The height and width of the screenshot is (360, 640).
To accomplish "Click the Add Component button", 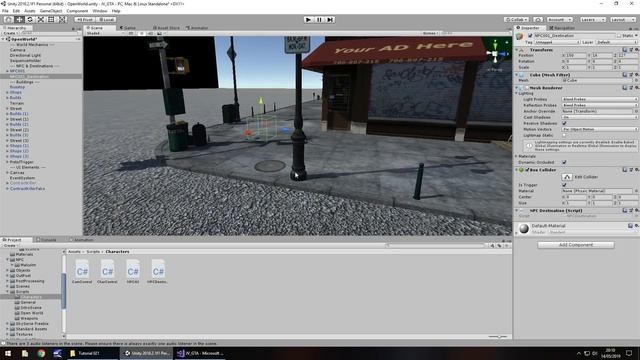I will tap(576, 245).
